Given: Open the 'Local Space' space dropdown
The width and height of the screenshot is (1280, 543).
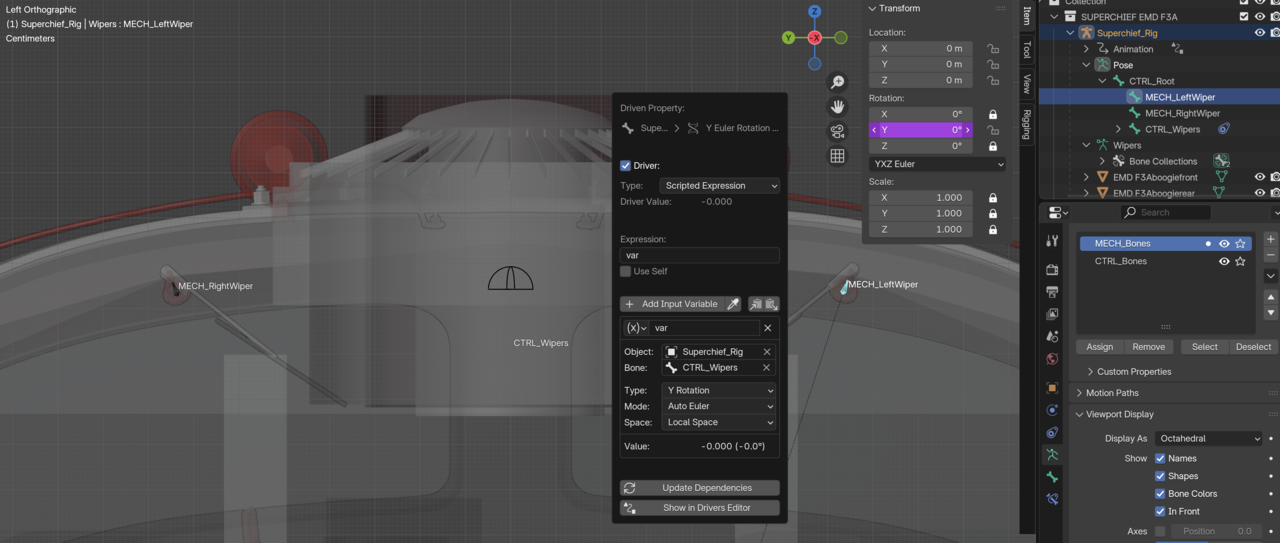Looking at the screenshot, I should 719,423.
